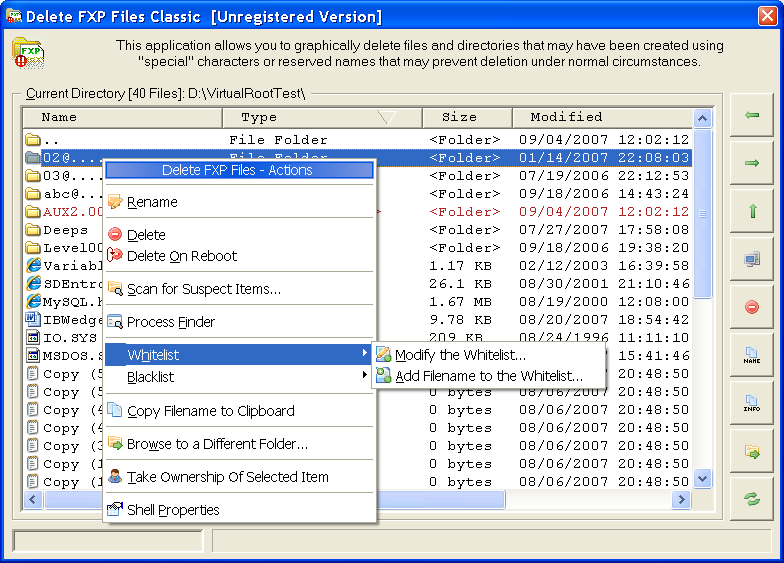Choose Browse to a Different Folder...

tap(240, 444)
